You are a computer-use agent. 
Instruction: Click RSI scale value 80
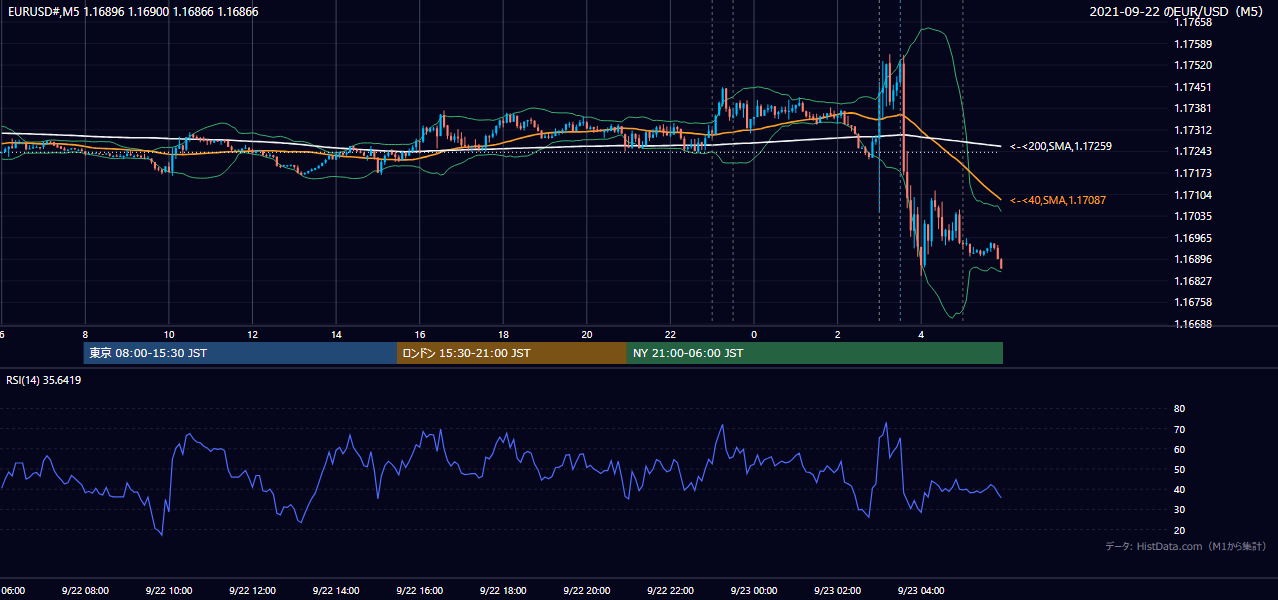tap(1179, 409)
